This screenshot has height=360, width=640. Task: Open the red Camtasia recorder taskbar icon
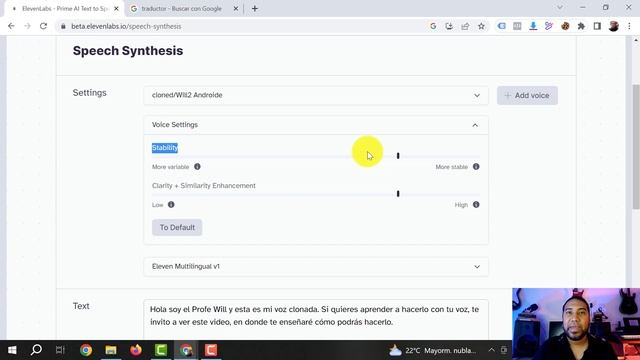(211, 350)
